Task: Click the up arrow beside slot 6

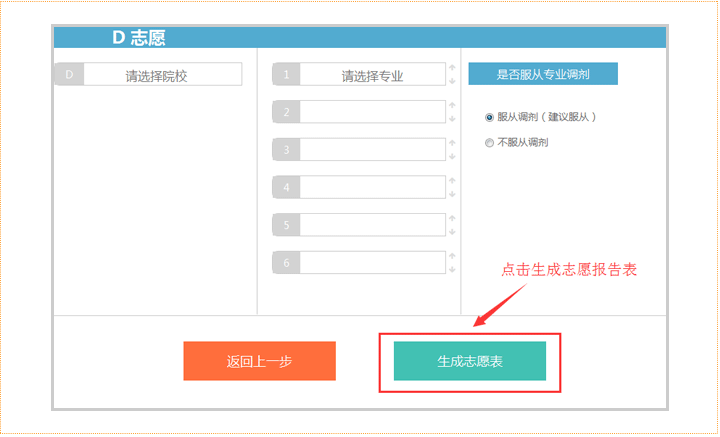Action: click(452, 256)
